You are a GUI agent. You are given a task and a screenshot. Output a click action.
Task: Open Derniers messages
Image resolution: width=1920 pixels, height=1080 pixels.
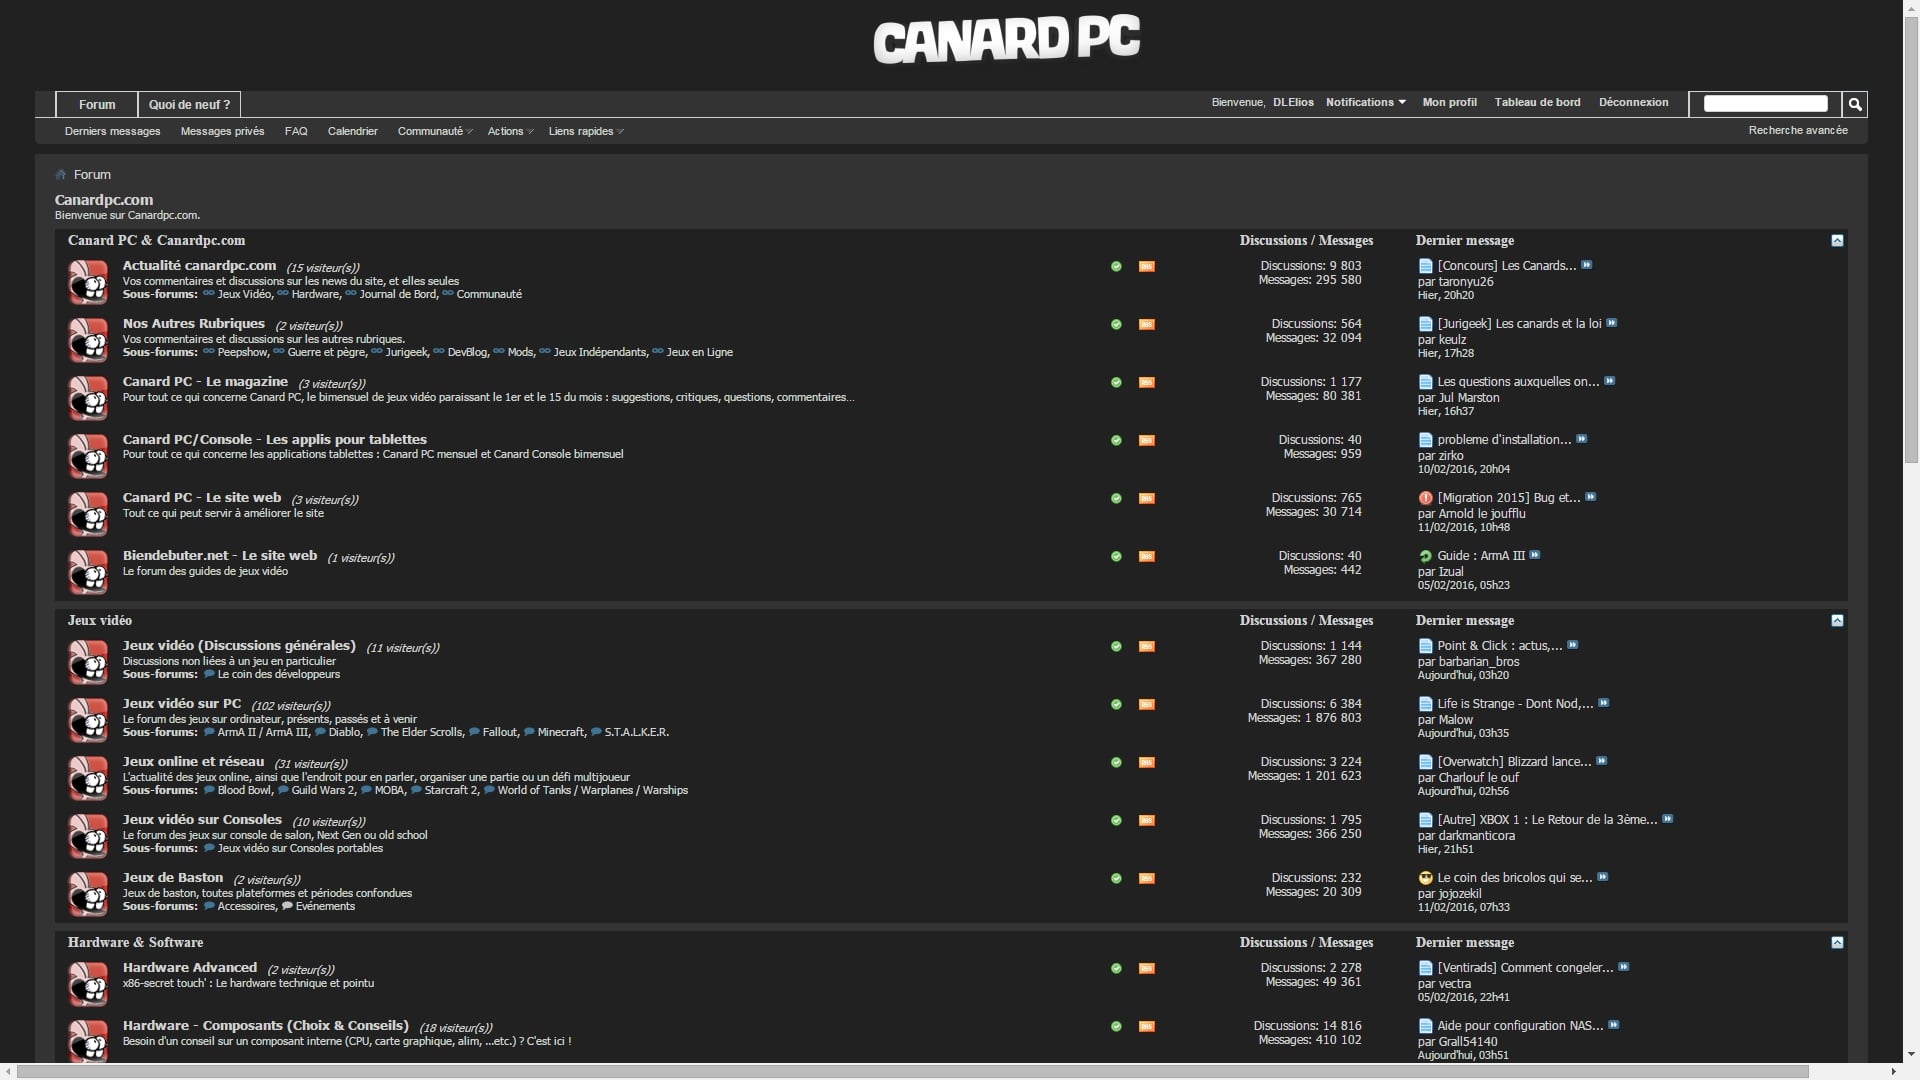112,131
